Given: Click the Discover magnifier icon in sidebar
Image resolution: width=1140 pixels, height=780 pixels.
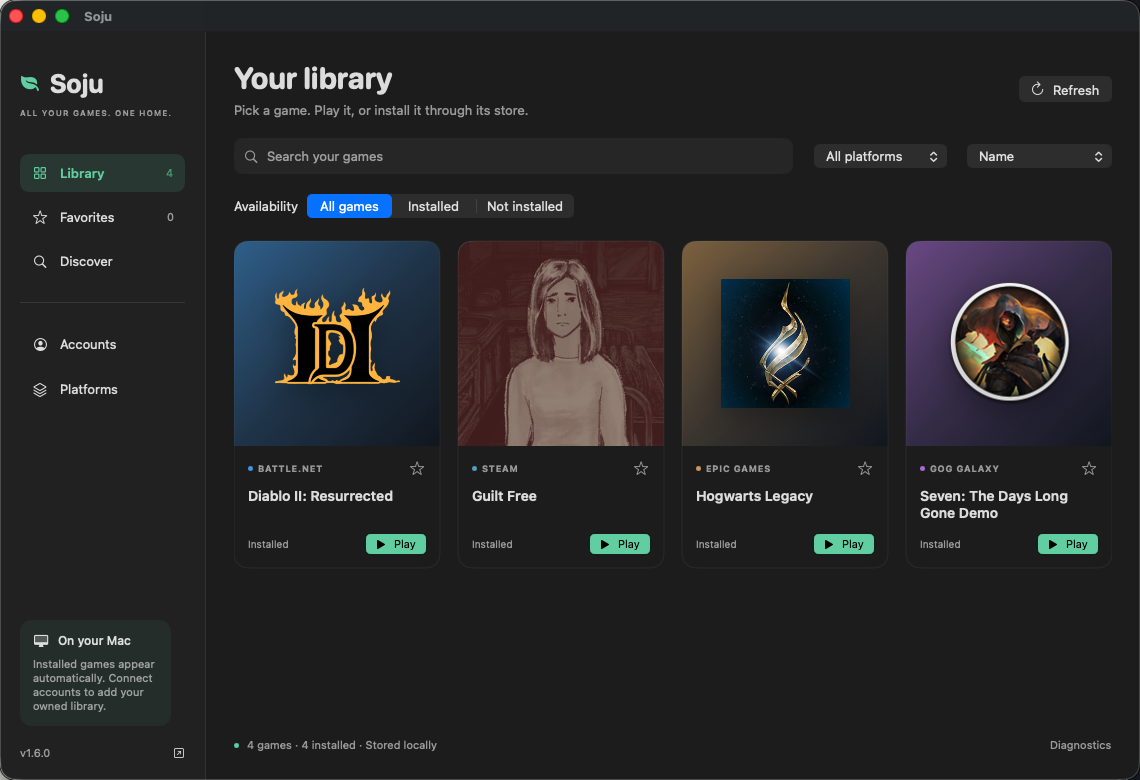Looking at the screenshot, I should [x=40, y=262].
